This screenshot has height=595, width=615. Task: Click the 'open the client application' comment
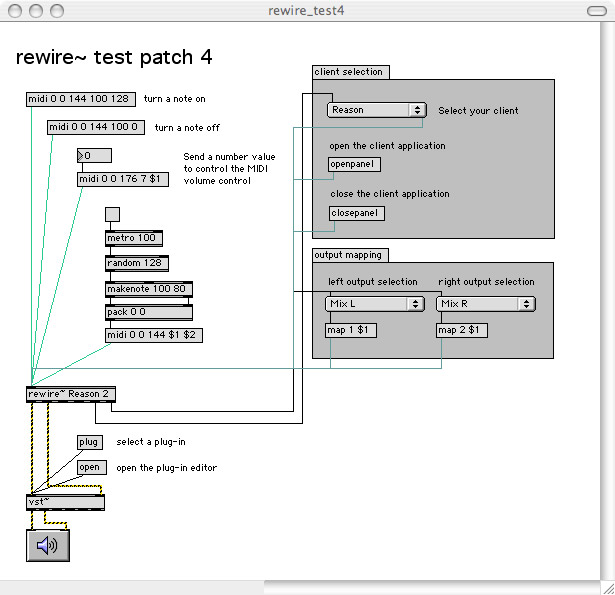[388, 146]
